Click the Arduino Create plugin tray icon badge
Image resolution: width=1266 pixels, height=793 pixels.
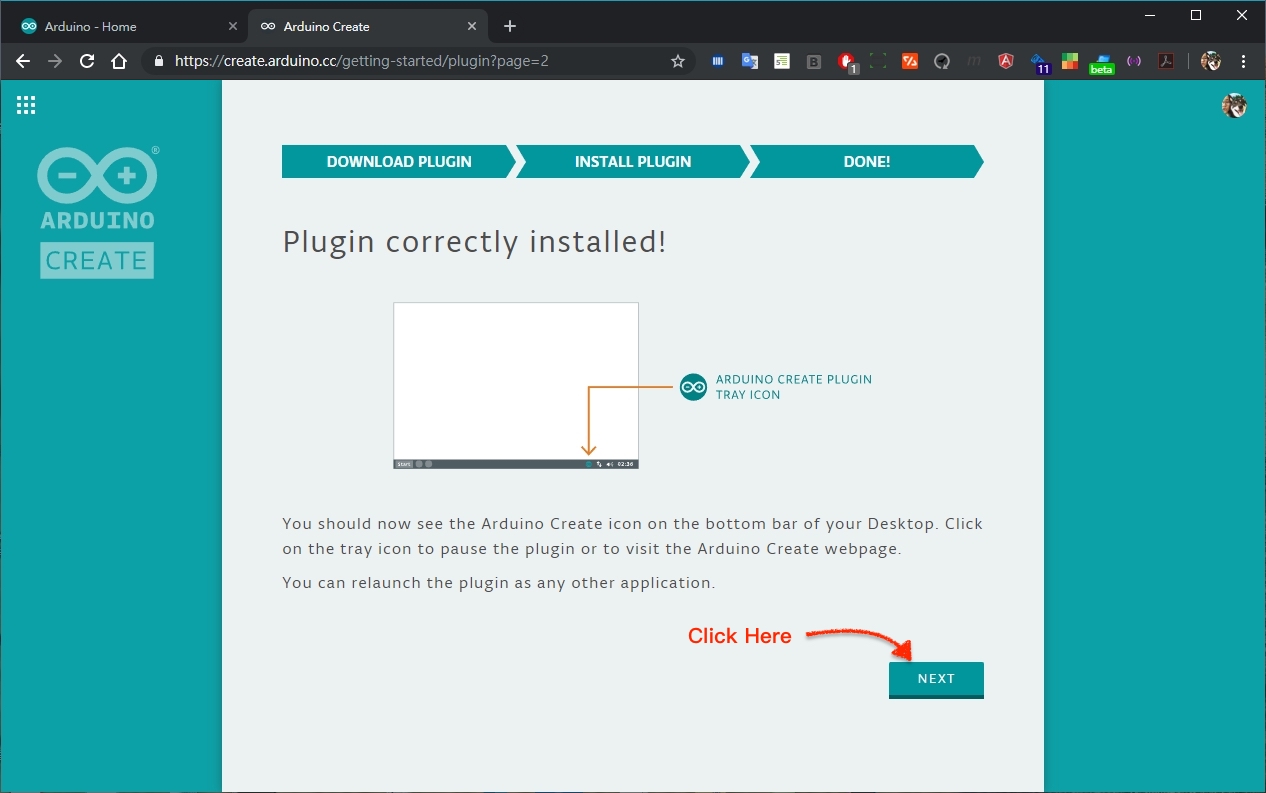693,387
